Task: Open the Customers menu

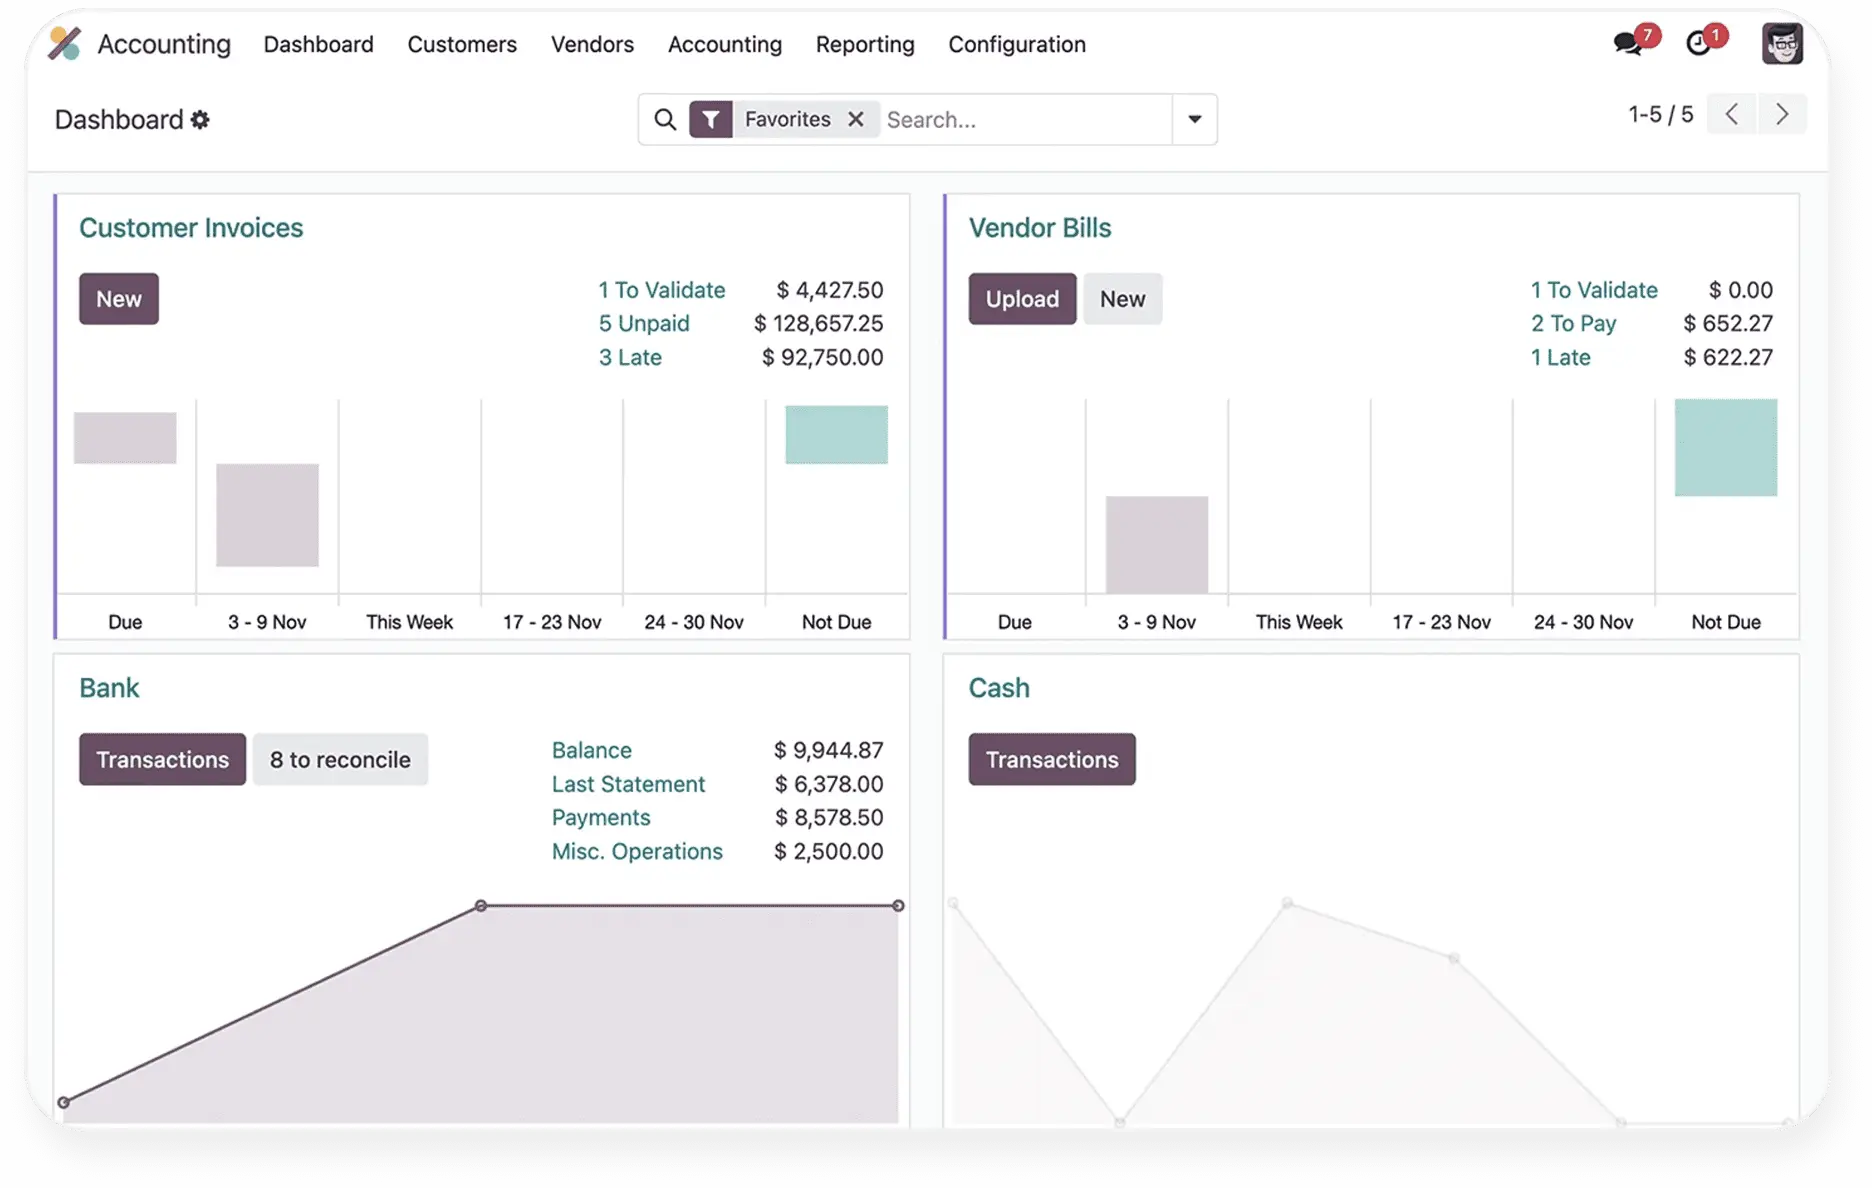Action: [x=462, y=45]
